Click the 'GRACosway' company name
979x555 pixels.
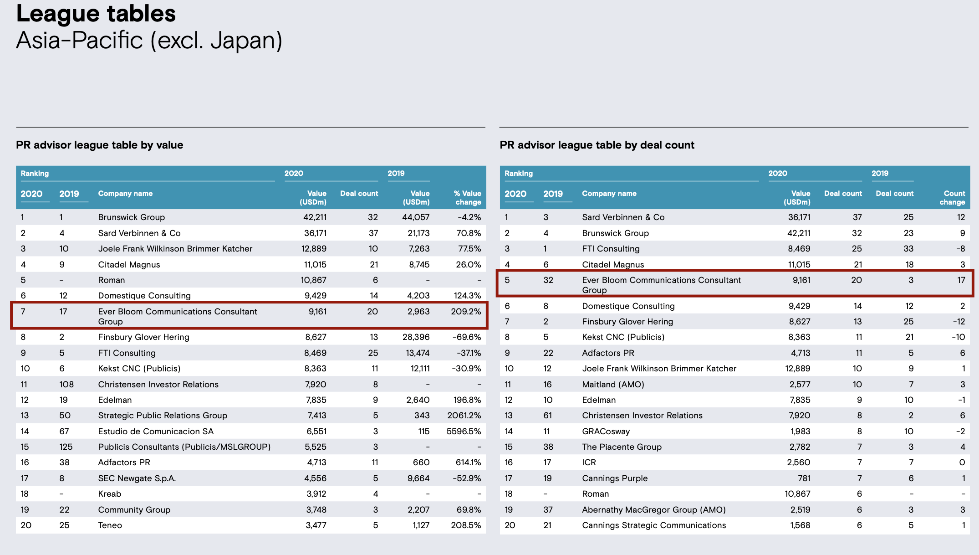606,431
